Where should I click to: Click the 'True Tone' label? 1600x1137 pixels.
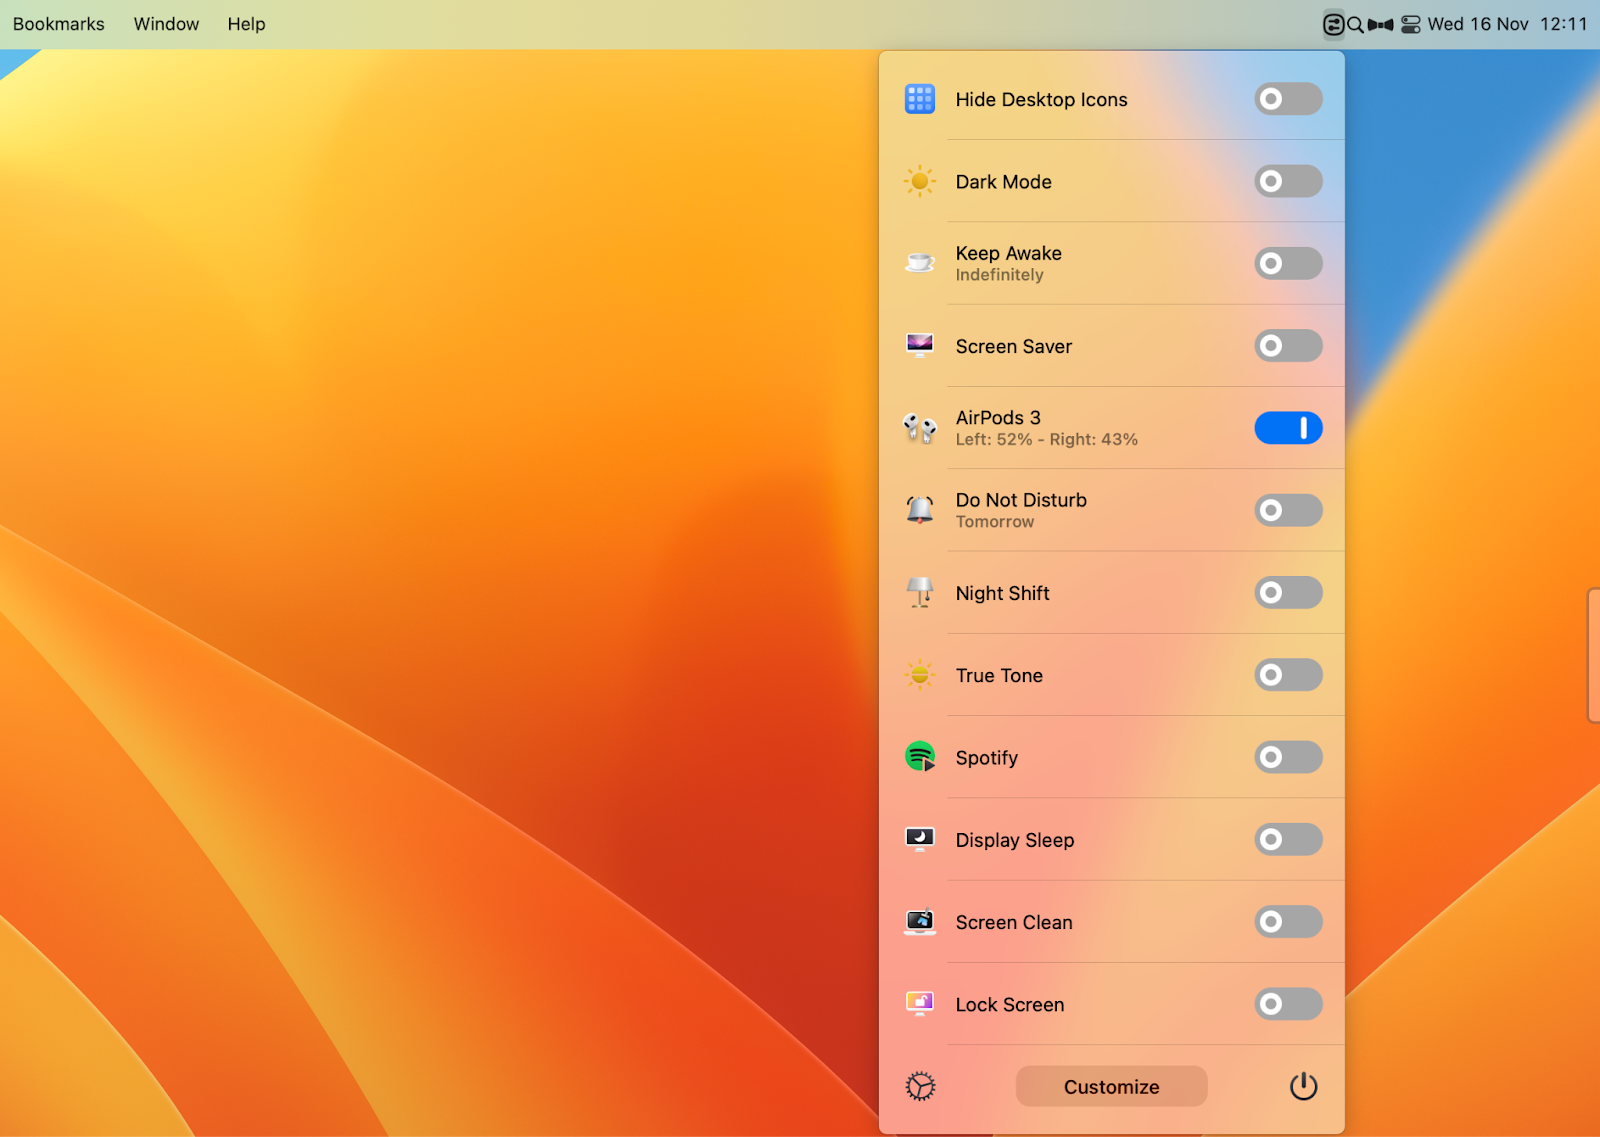(999, 676)
